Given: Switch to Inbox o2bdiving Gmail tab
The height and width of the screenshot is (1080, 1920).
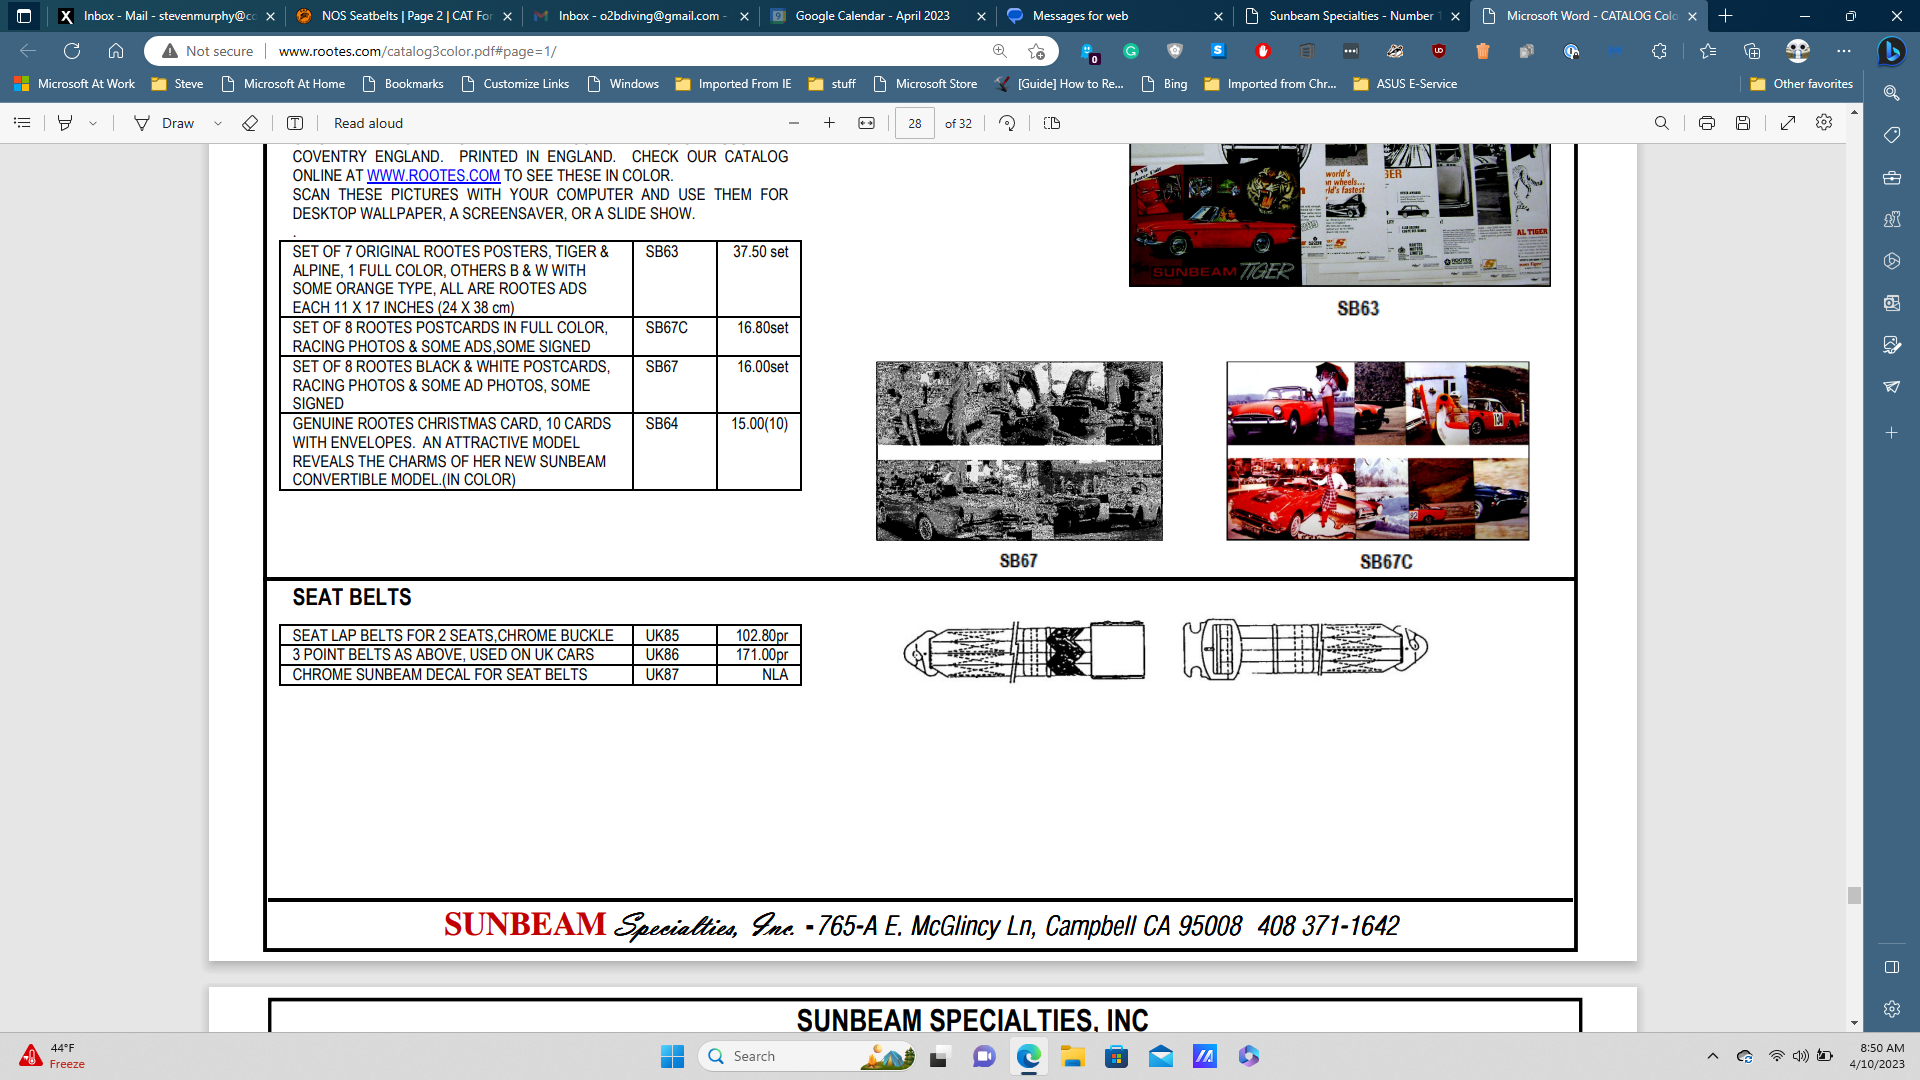Looking at the screenshot, I should click(640, 16).
